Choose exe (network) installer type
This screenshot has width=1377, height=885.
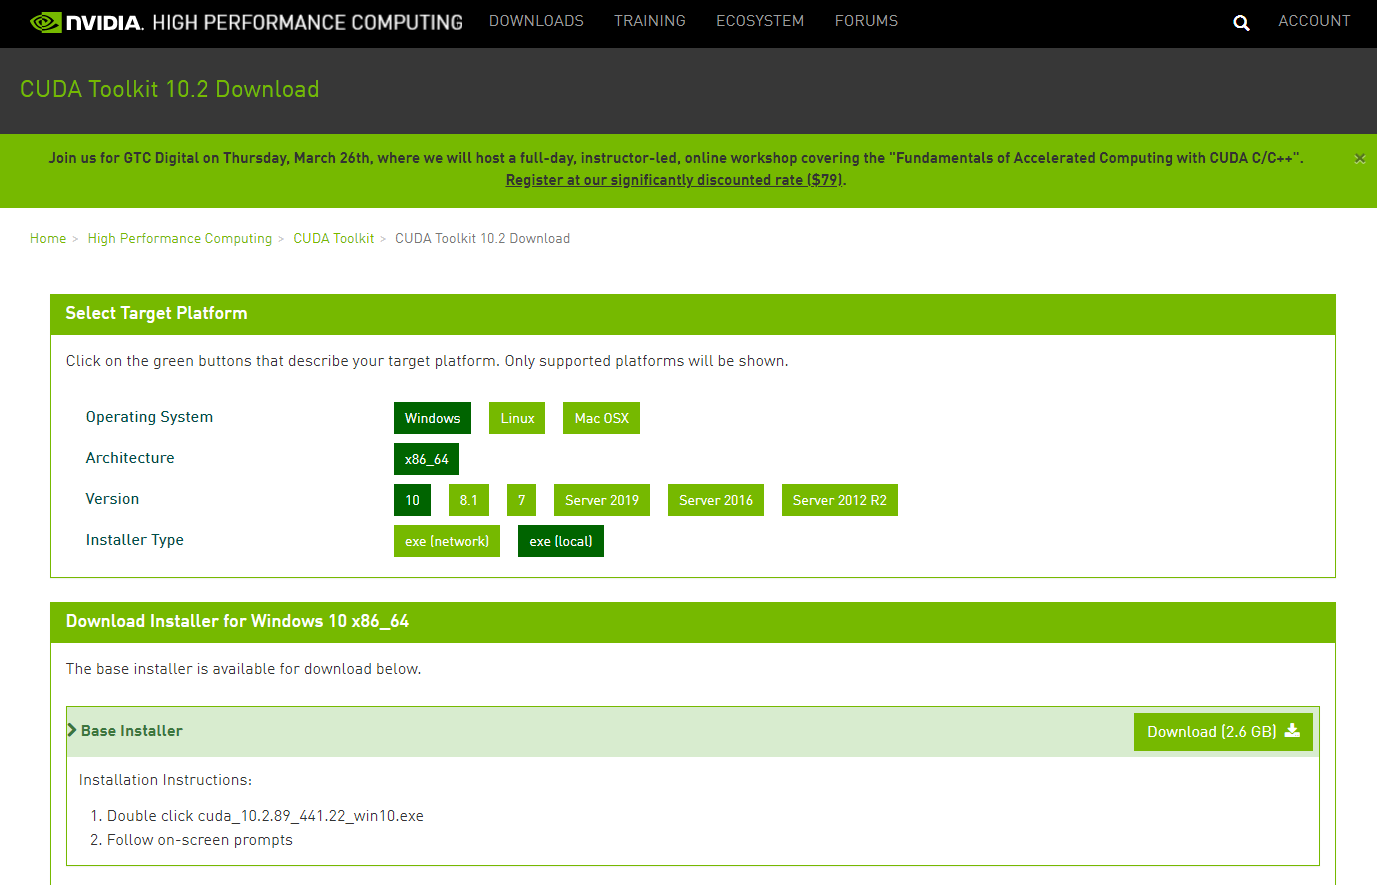tap(447, 541)
